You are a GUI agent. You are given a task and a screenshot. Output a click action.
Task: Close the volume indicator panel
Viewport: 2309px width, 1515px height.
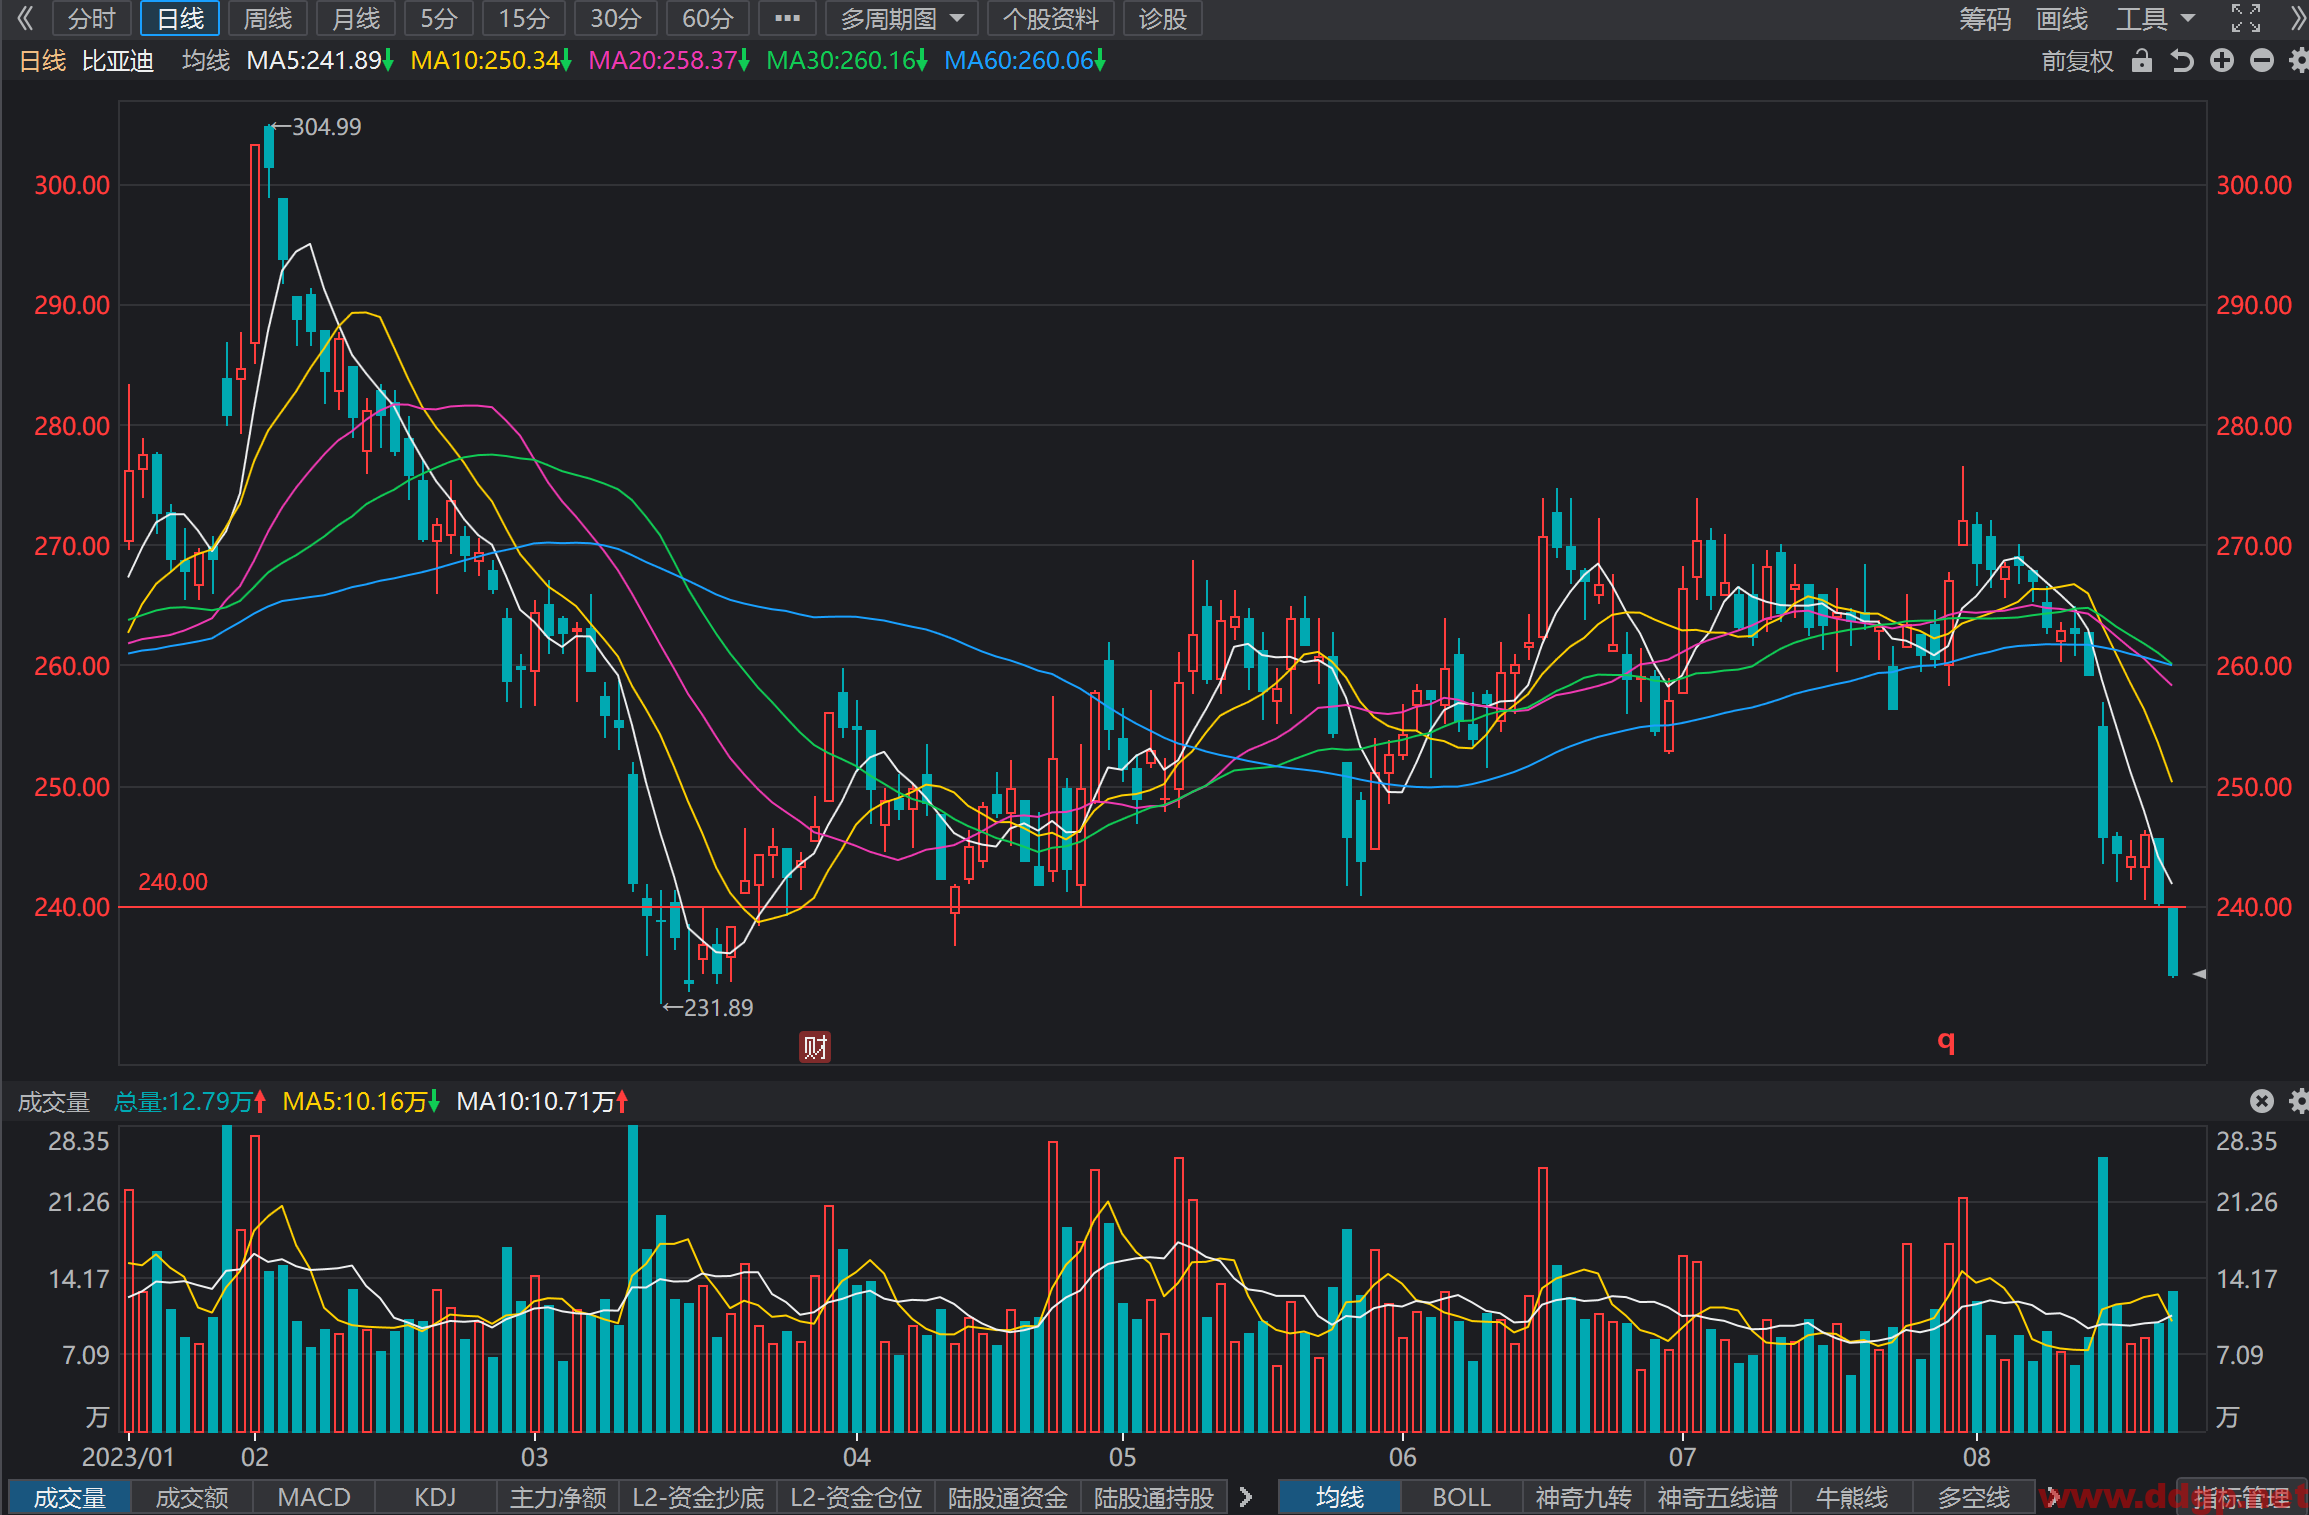pyautogui.click(x=2261, y=1101)
